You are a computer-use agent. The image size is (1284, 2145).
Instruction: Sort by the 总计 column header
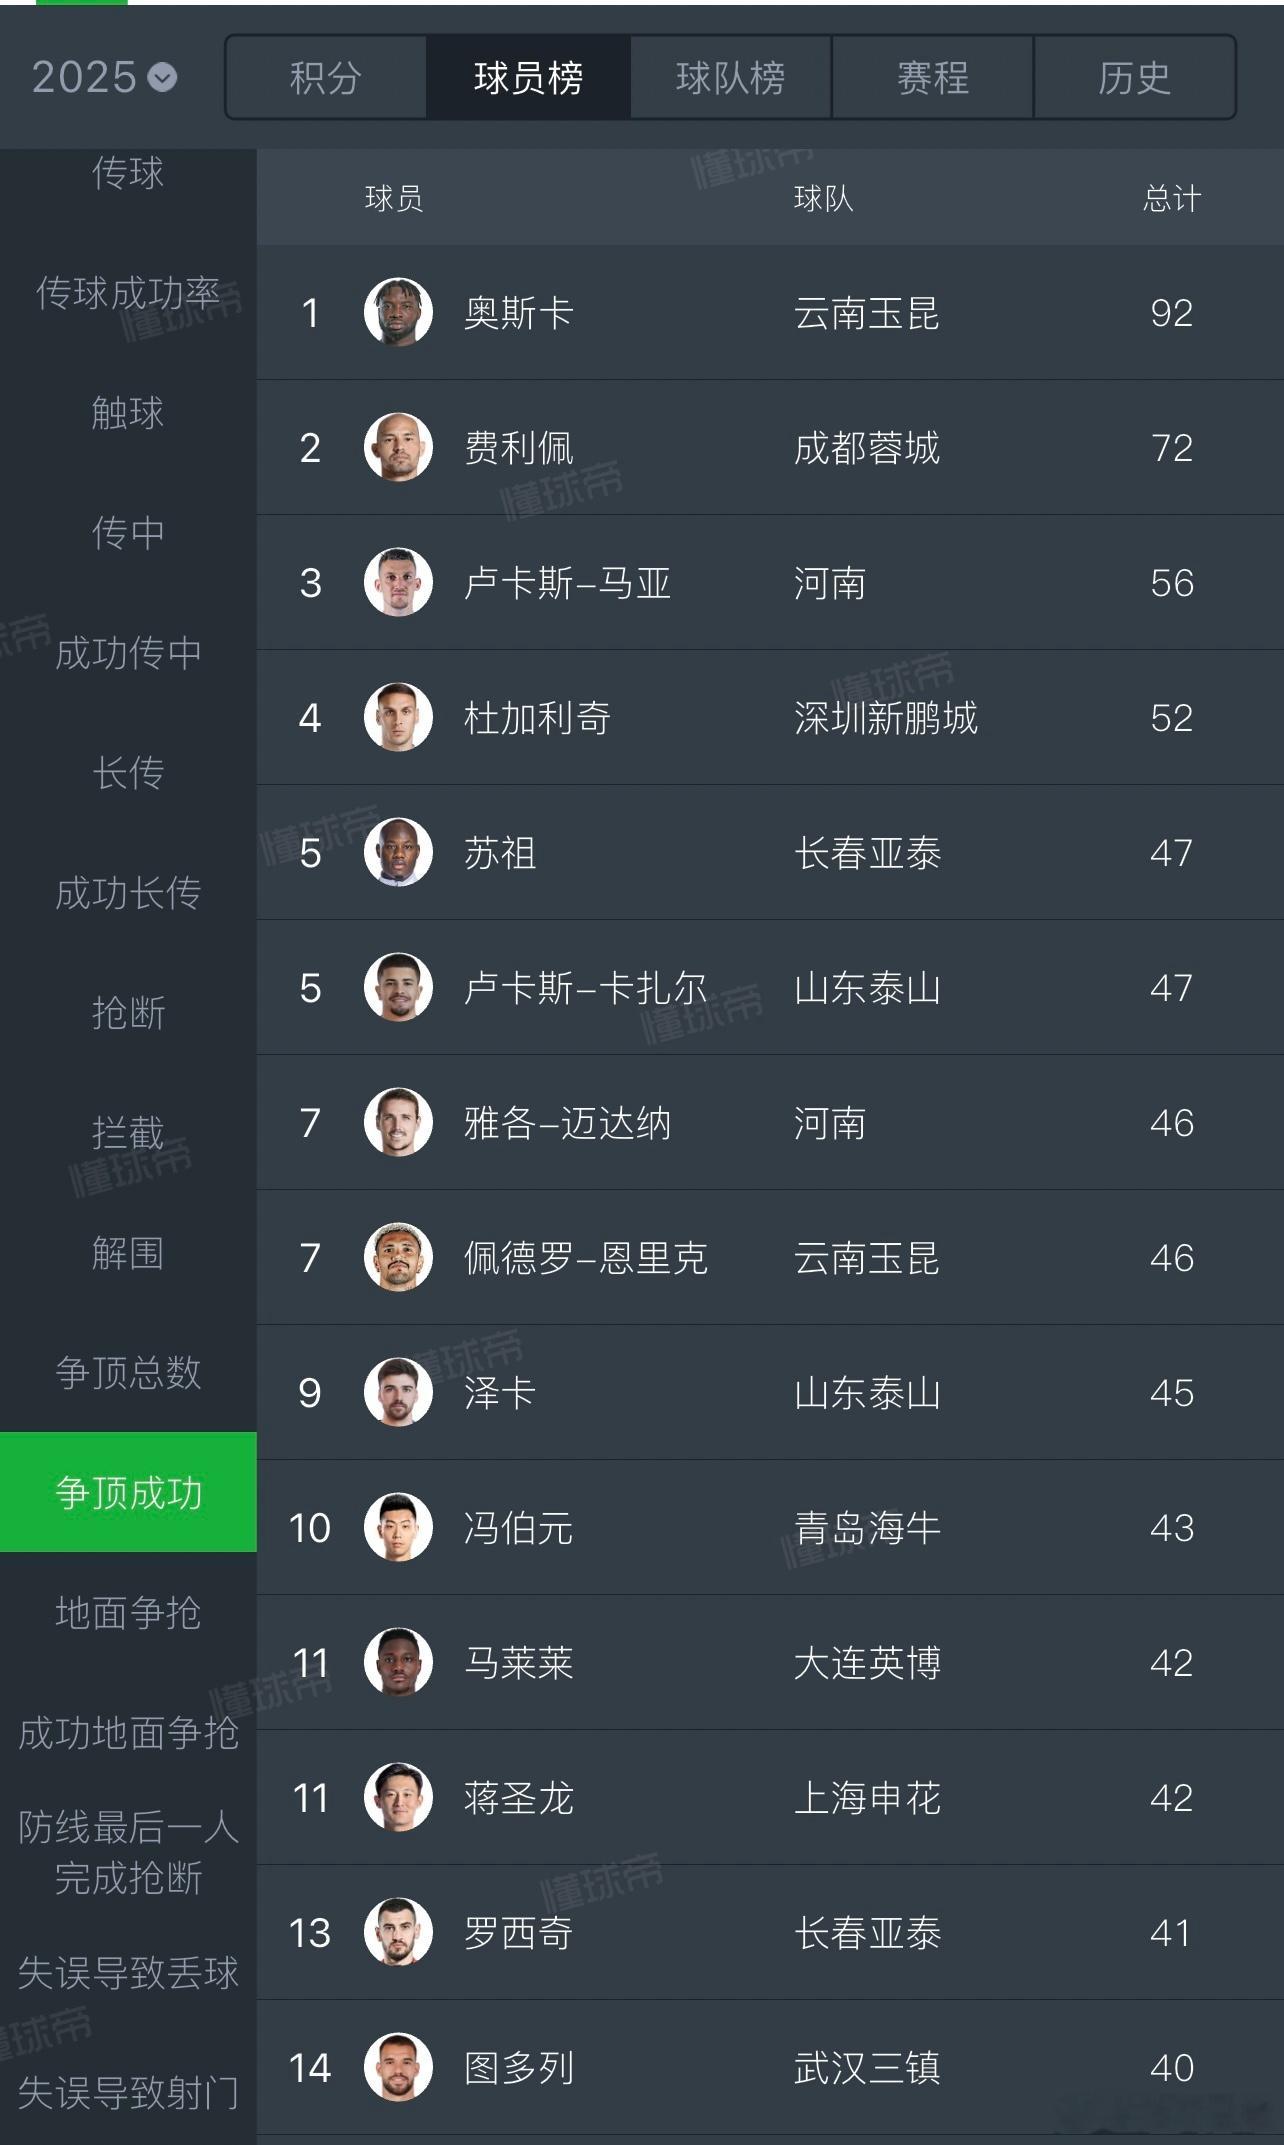(x=1171, y=198)
